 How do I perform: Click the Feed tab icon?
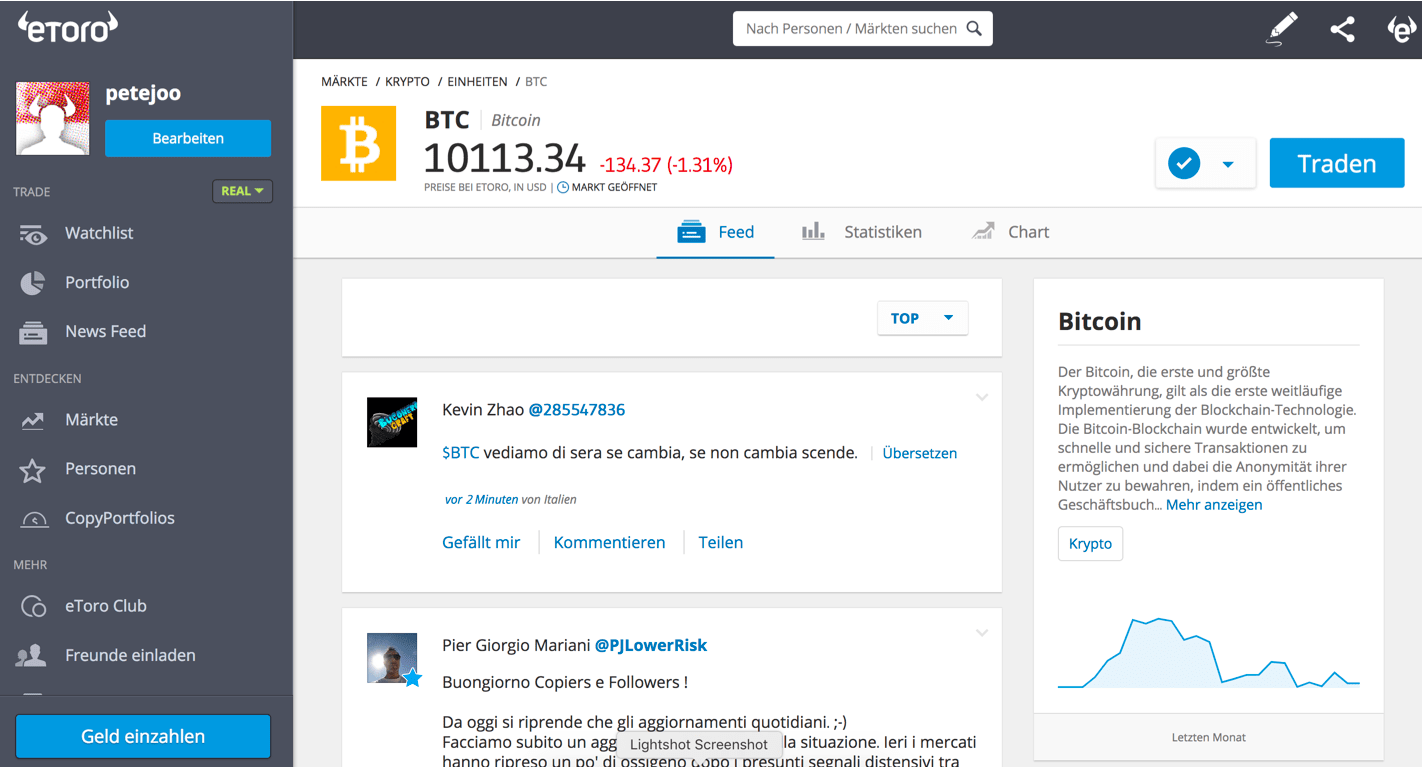coord(691,232)
